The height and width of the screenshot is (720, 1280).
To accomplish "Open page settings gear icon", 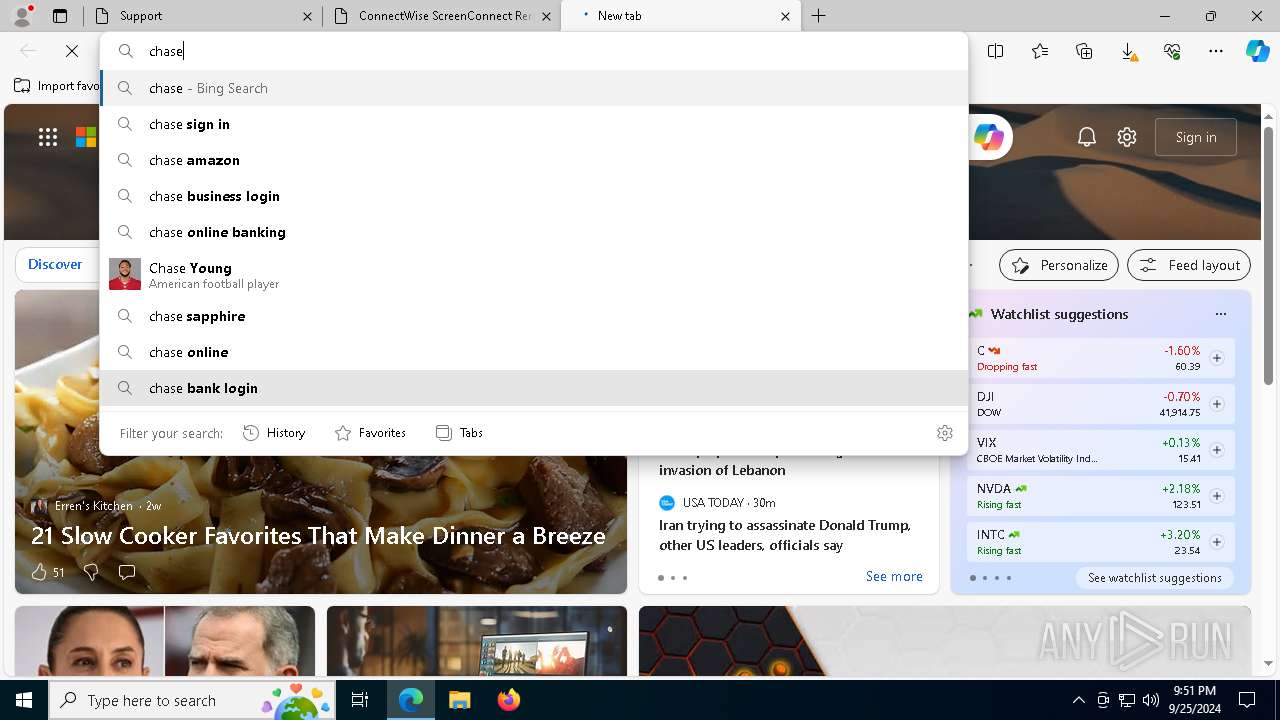I will pyautogui.click(x=1127, y=137).
